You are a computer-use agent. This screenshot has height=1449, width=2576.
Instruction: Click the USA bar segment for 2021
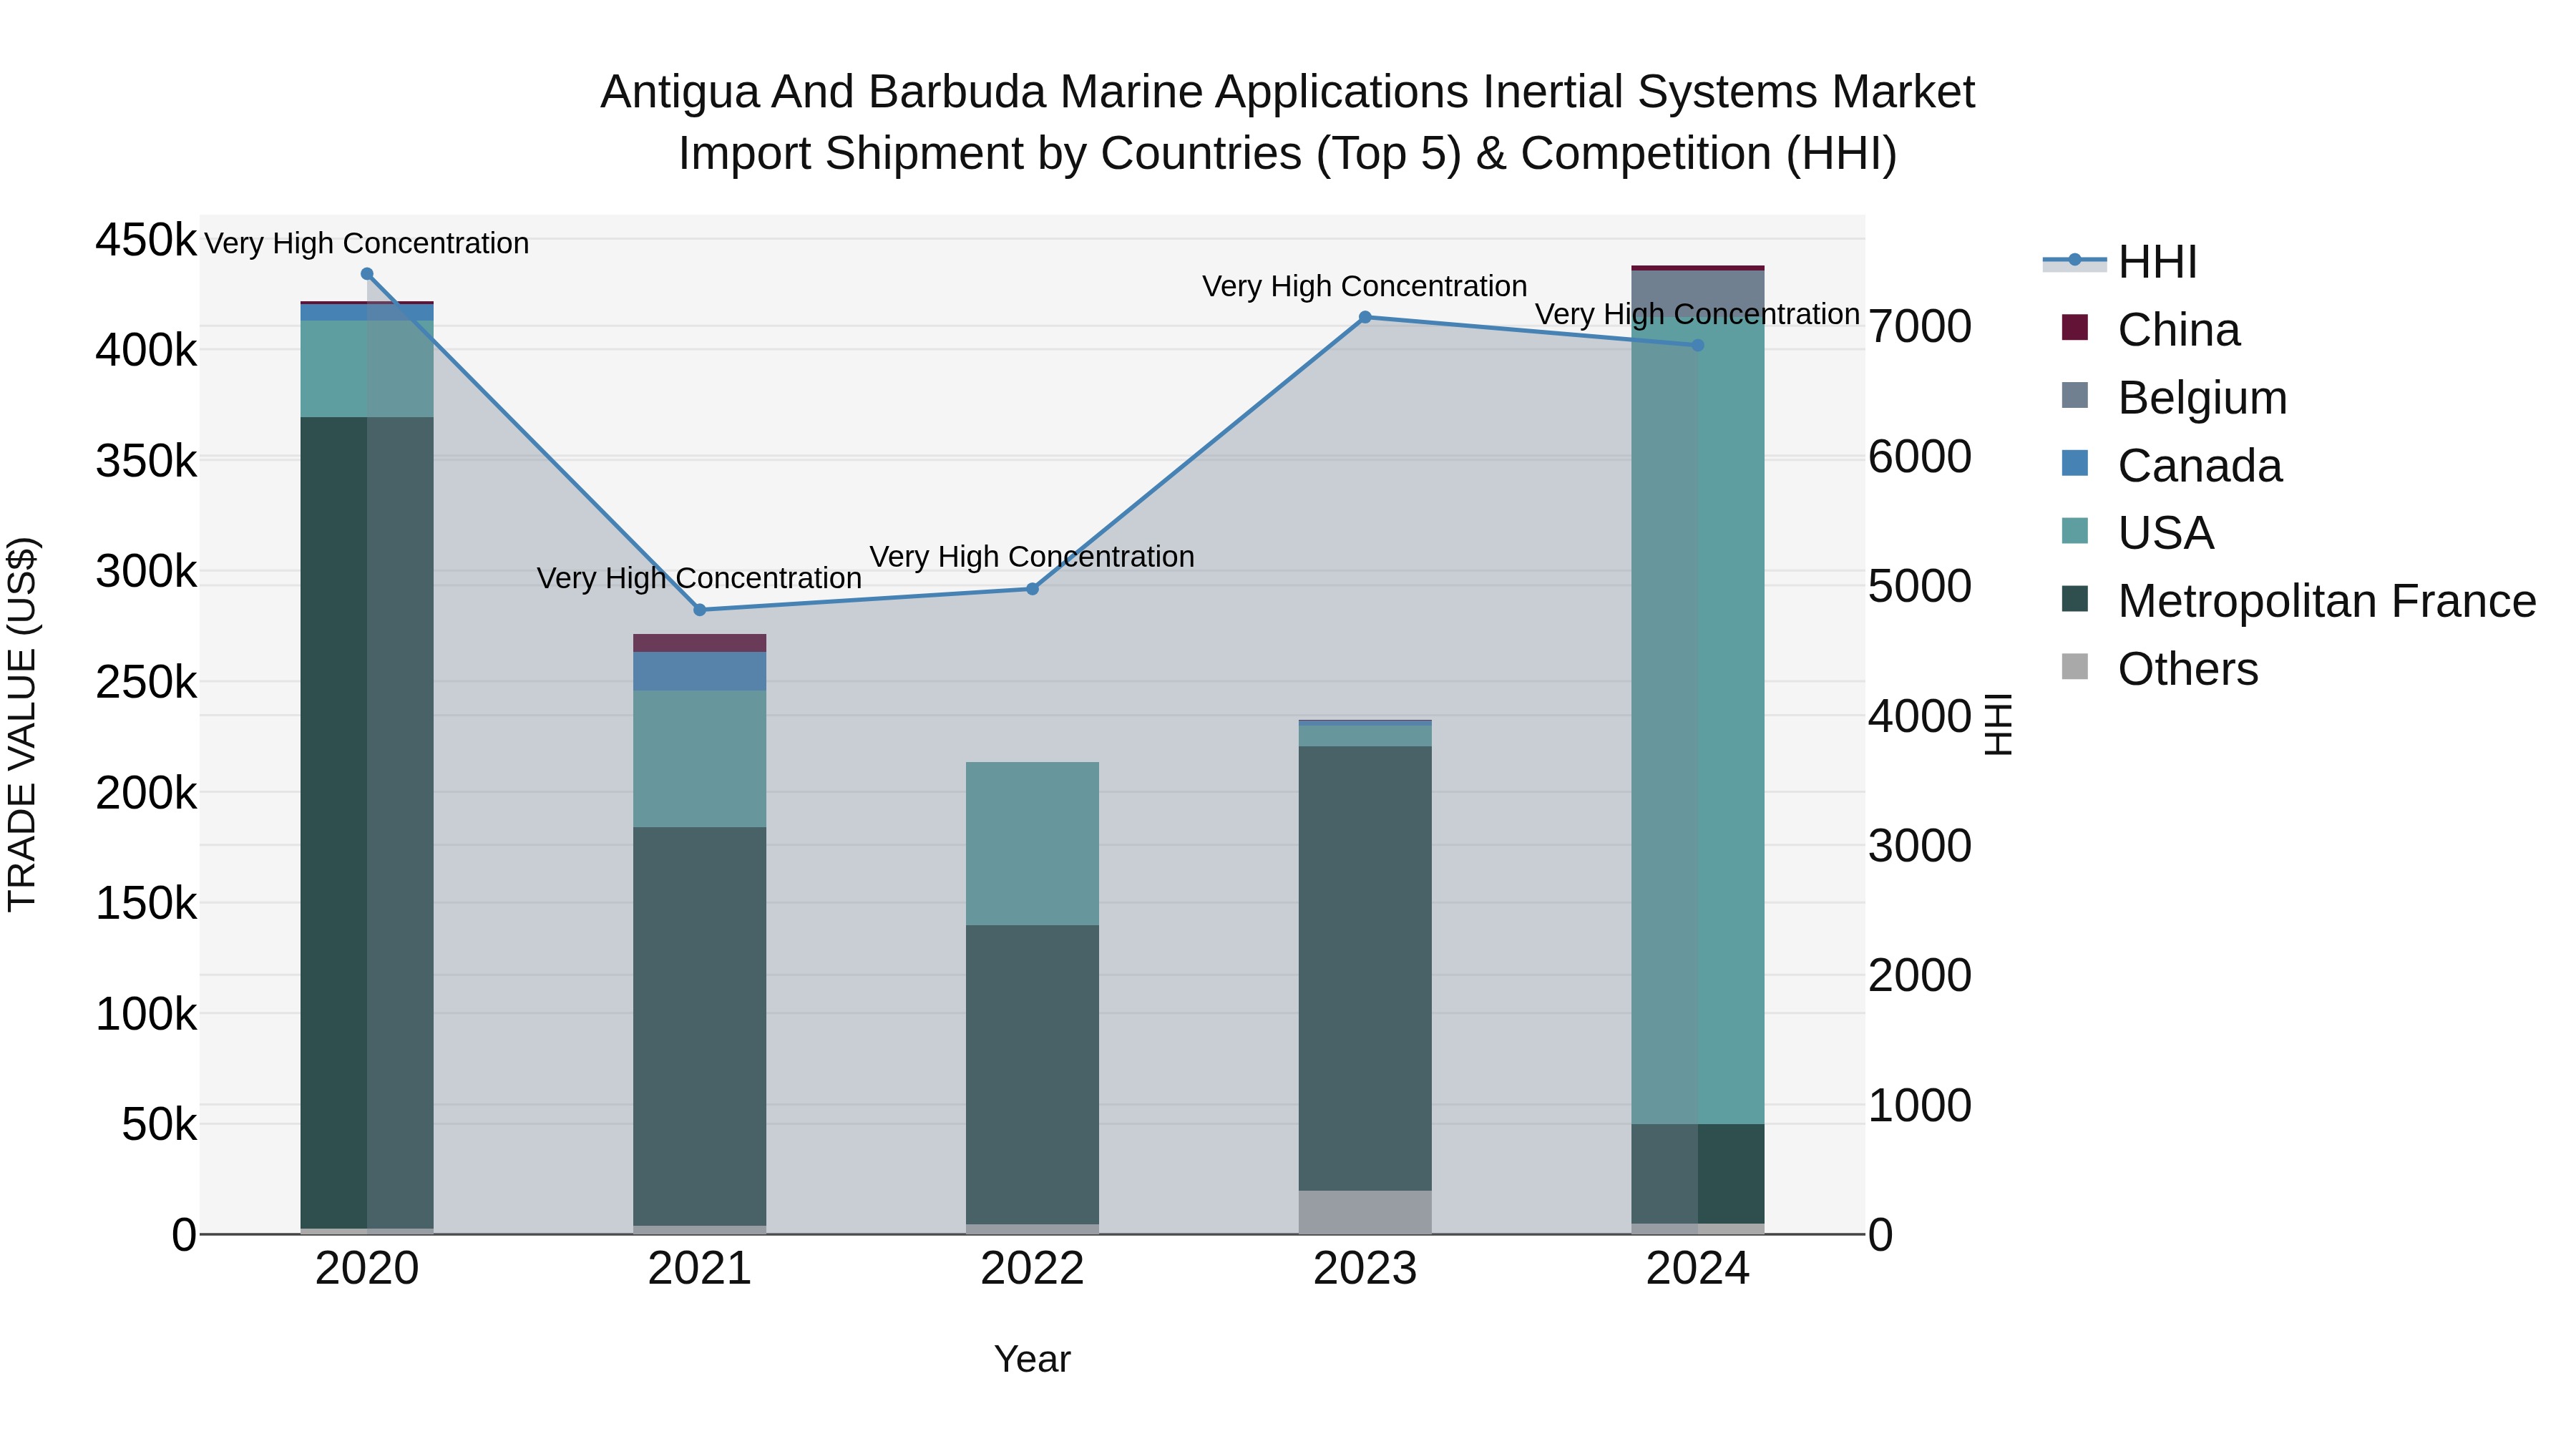[x=700, y=759]
